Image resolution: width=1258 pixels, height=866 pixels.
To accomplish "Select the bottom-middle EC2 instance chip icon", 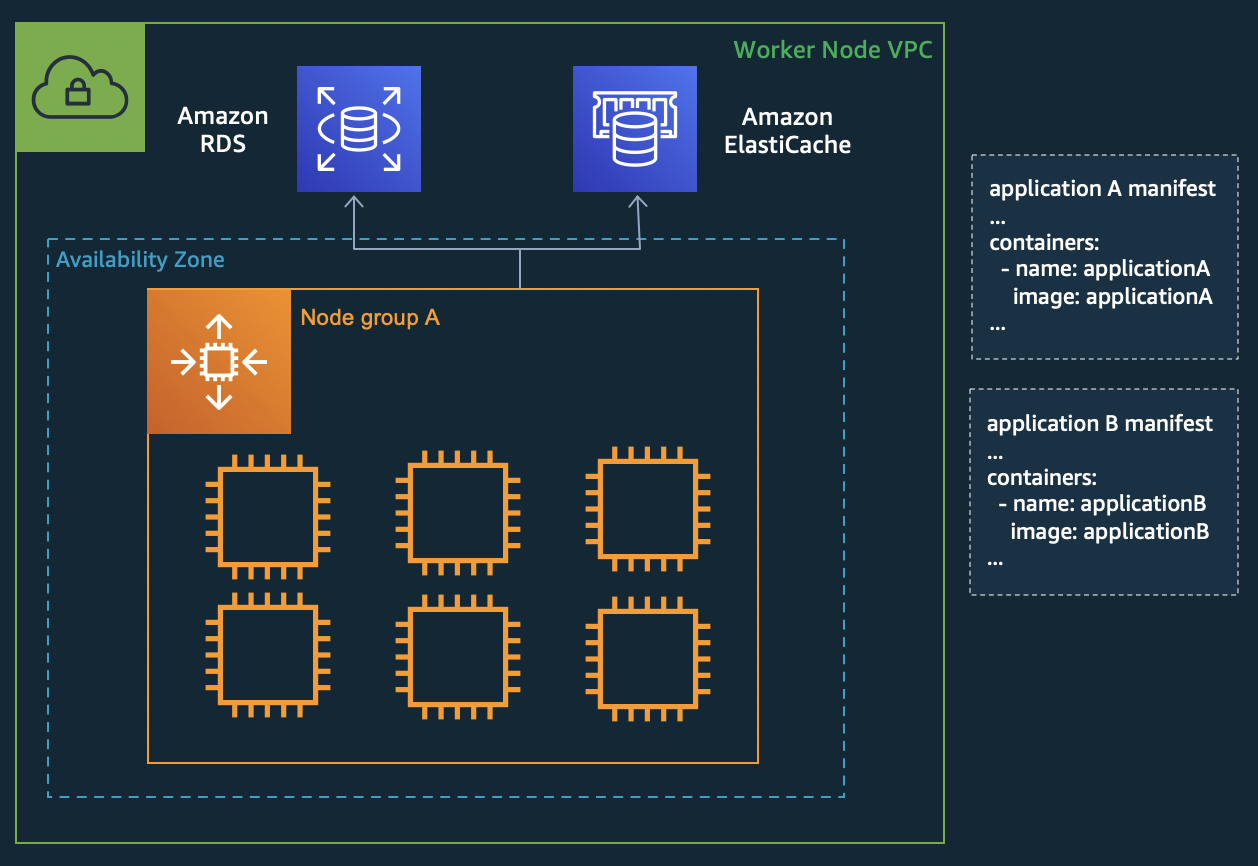I will coord(458,657).
